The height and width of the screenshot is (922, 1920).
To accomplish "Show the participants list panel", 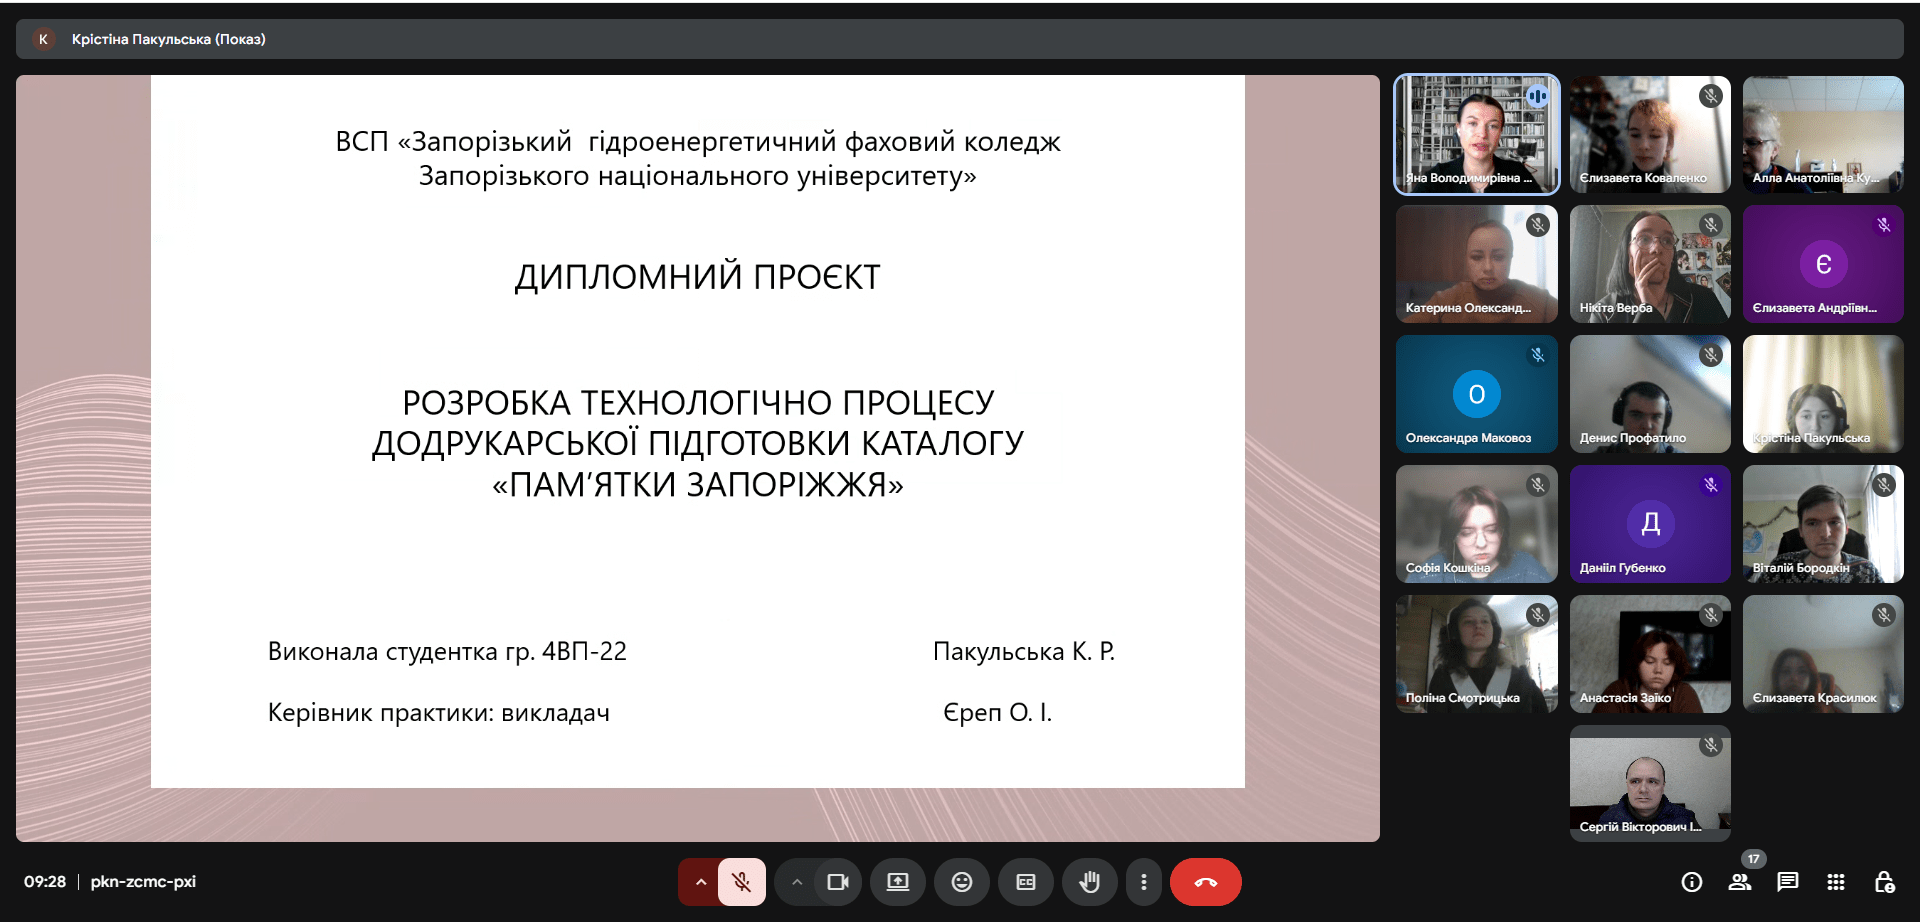I will click(1740, 882).
